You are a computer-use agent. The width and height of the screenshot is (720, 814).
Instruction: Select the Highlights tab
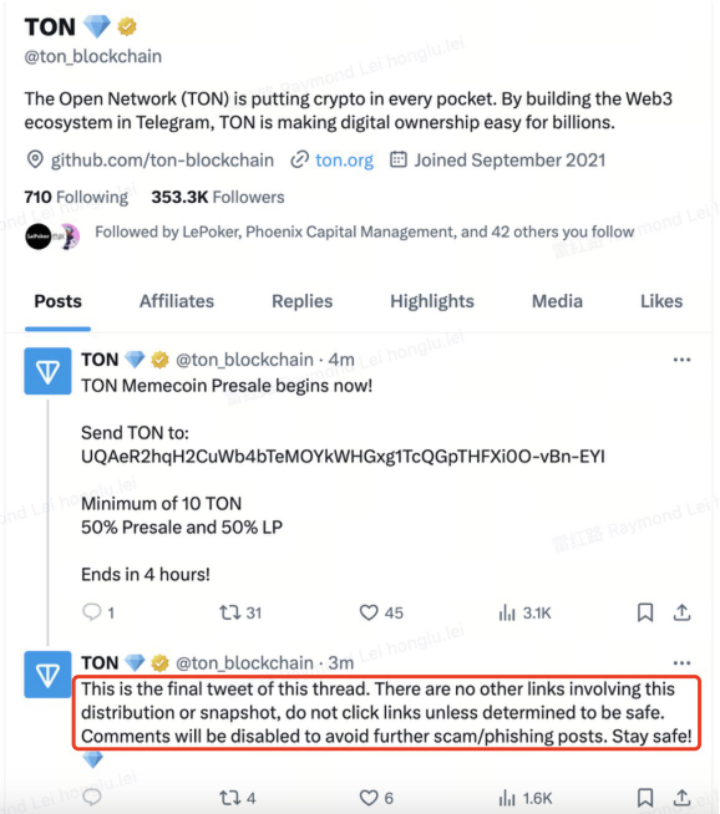click(x=432, y=301)
